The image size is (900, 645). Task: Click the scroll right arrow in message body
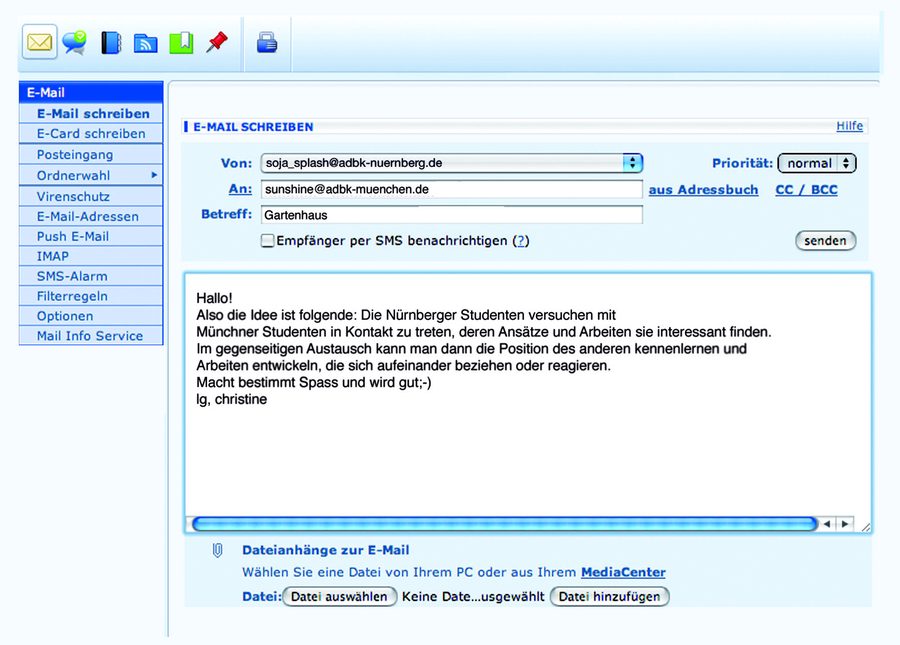[x=845, y=524]
